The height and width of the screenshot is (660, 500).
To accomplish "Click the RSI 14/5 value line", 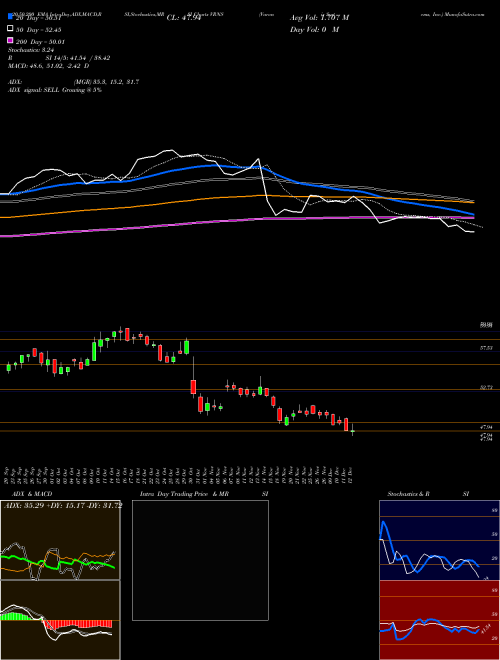I will click(x=59, y=58).
